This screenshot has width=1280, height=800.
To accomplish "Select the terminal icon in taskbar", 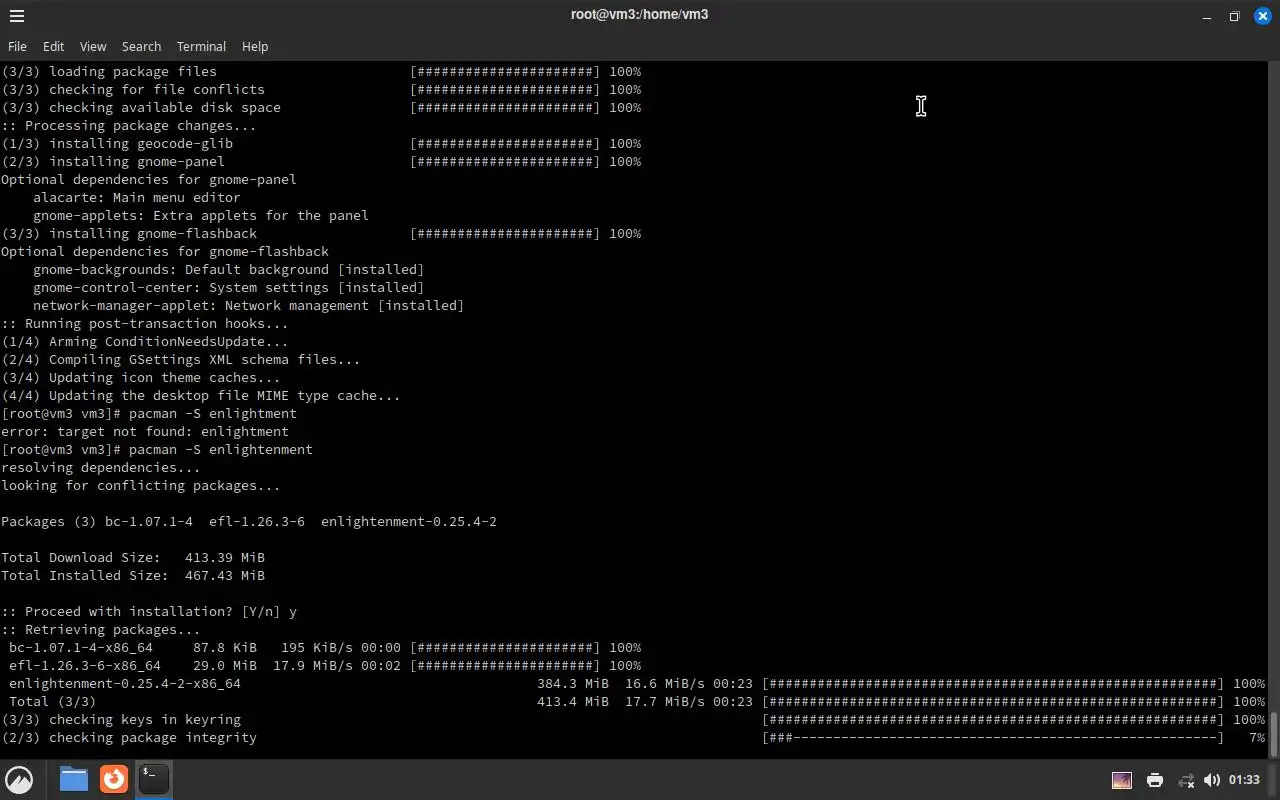I will point(154,779).
